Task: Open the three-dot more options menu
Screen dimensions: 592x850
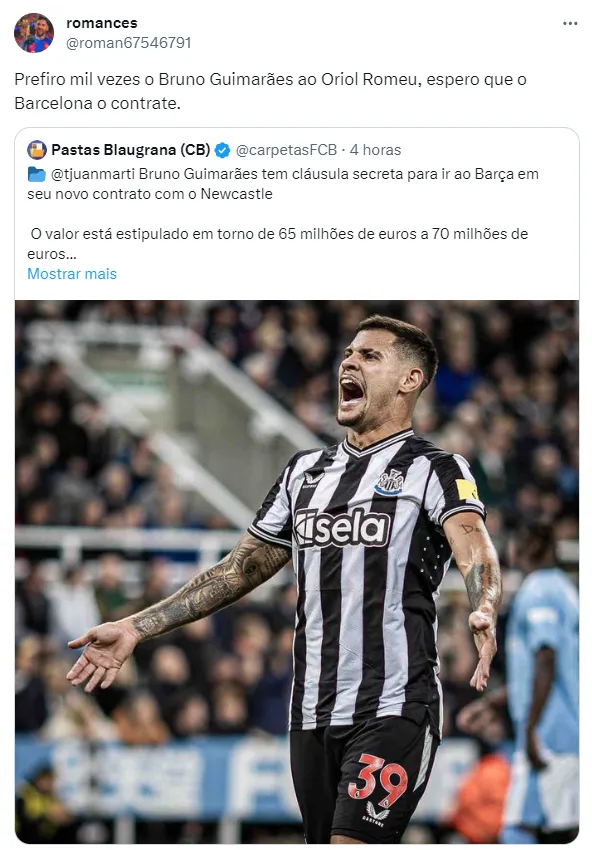Action: [570, 23]
